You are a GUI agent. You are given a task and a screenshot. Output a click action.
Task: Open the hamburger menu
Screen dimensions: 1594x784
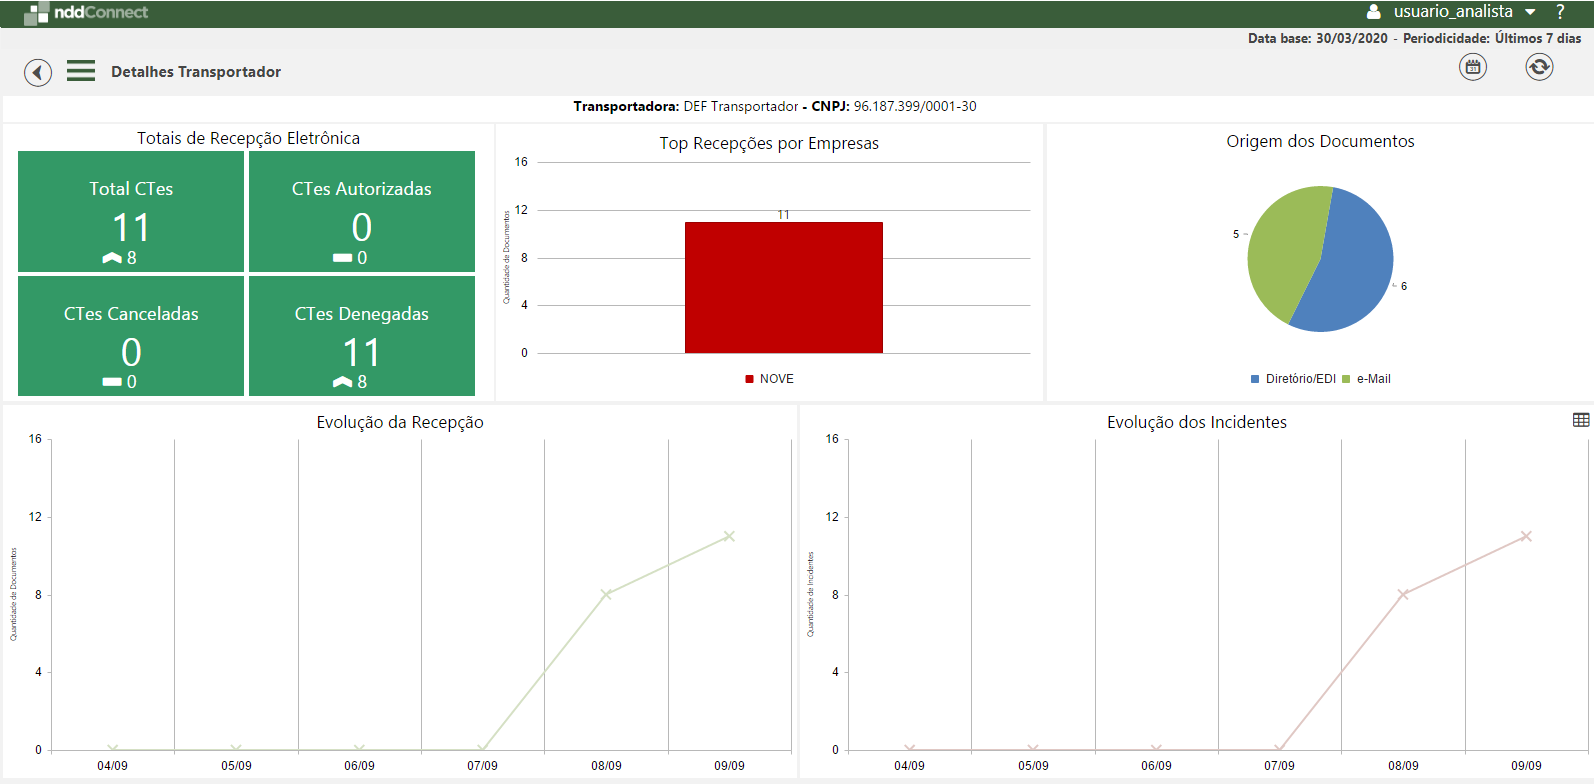coord(81,71)
